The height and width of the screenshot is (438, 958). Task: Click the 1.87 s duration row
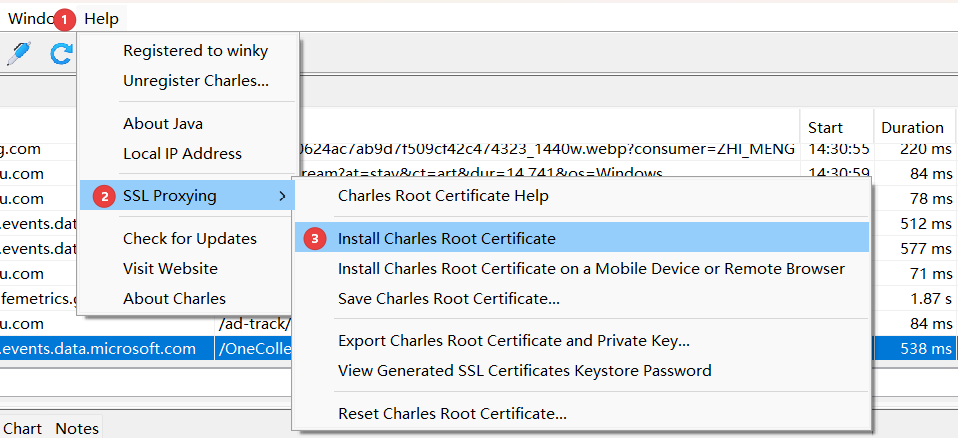[931, 299]
